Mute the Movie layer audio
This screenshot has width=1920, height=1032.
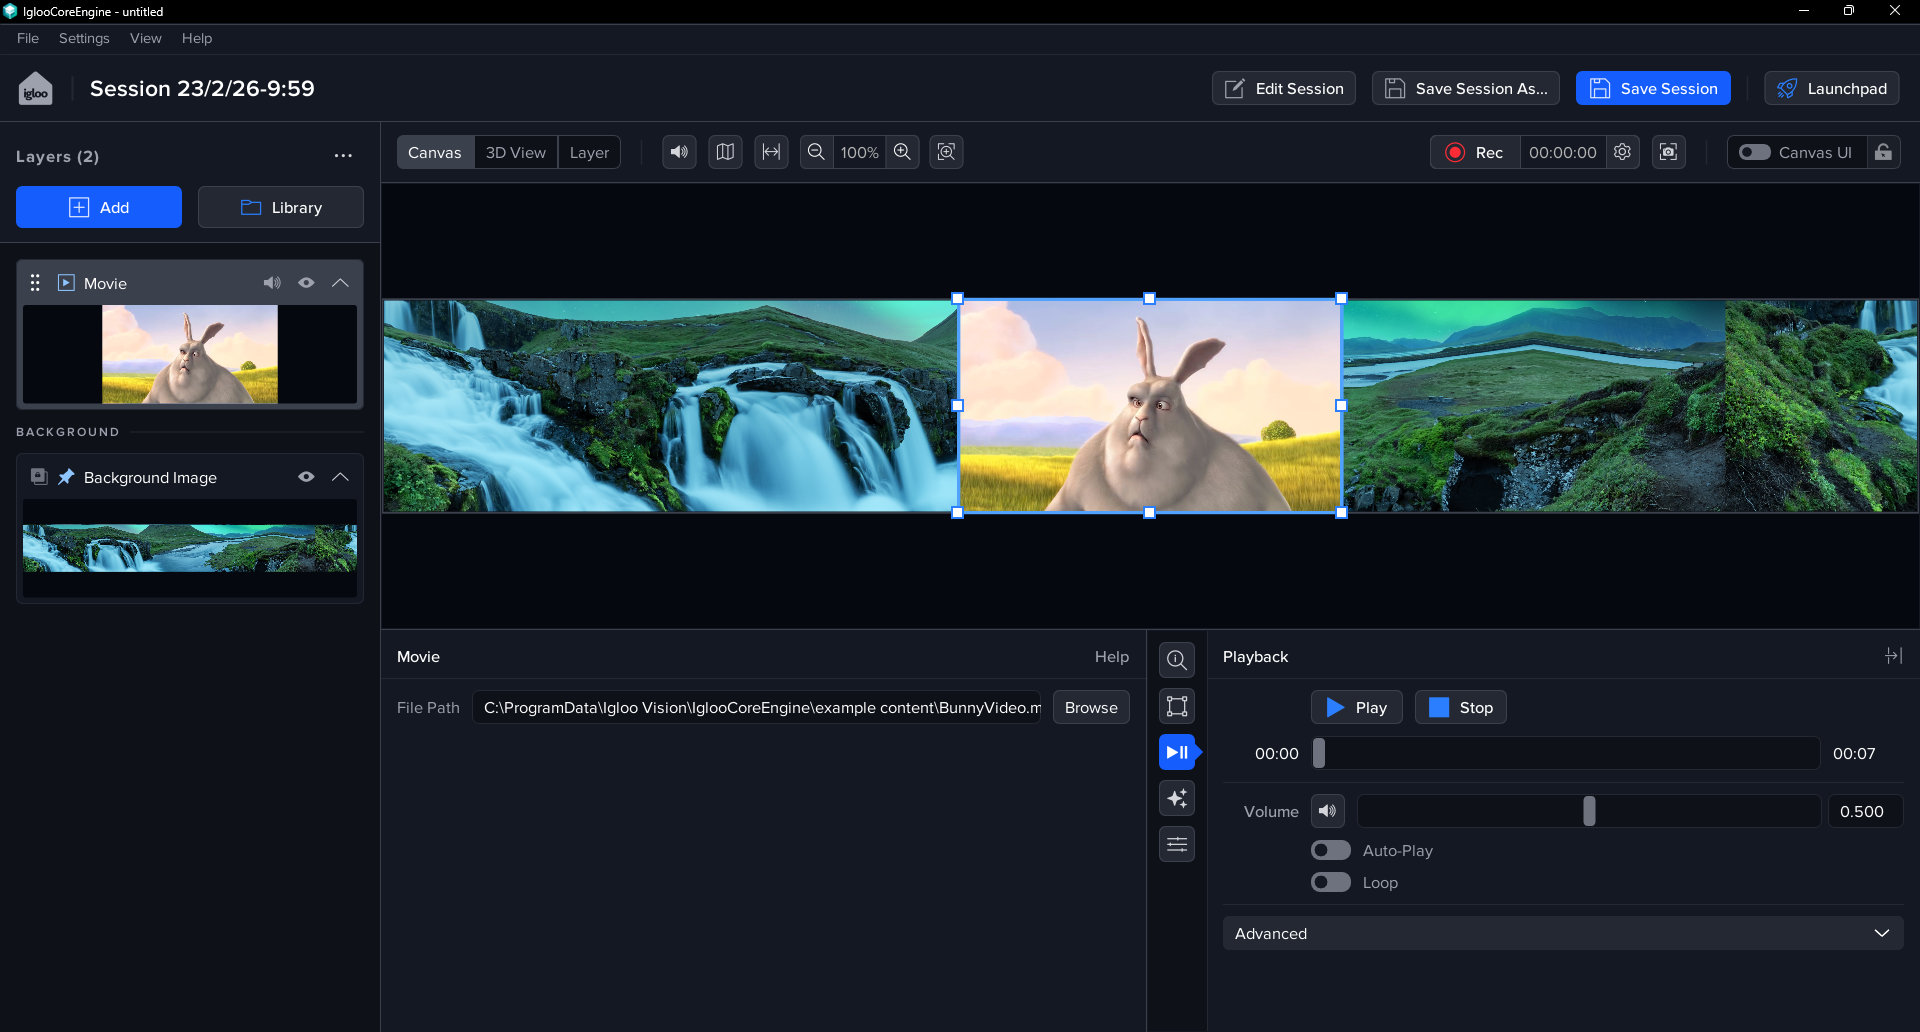tap(272, 283)
